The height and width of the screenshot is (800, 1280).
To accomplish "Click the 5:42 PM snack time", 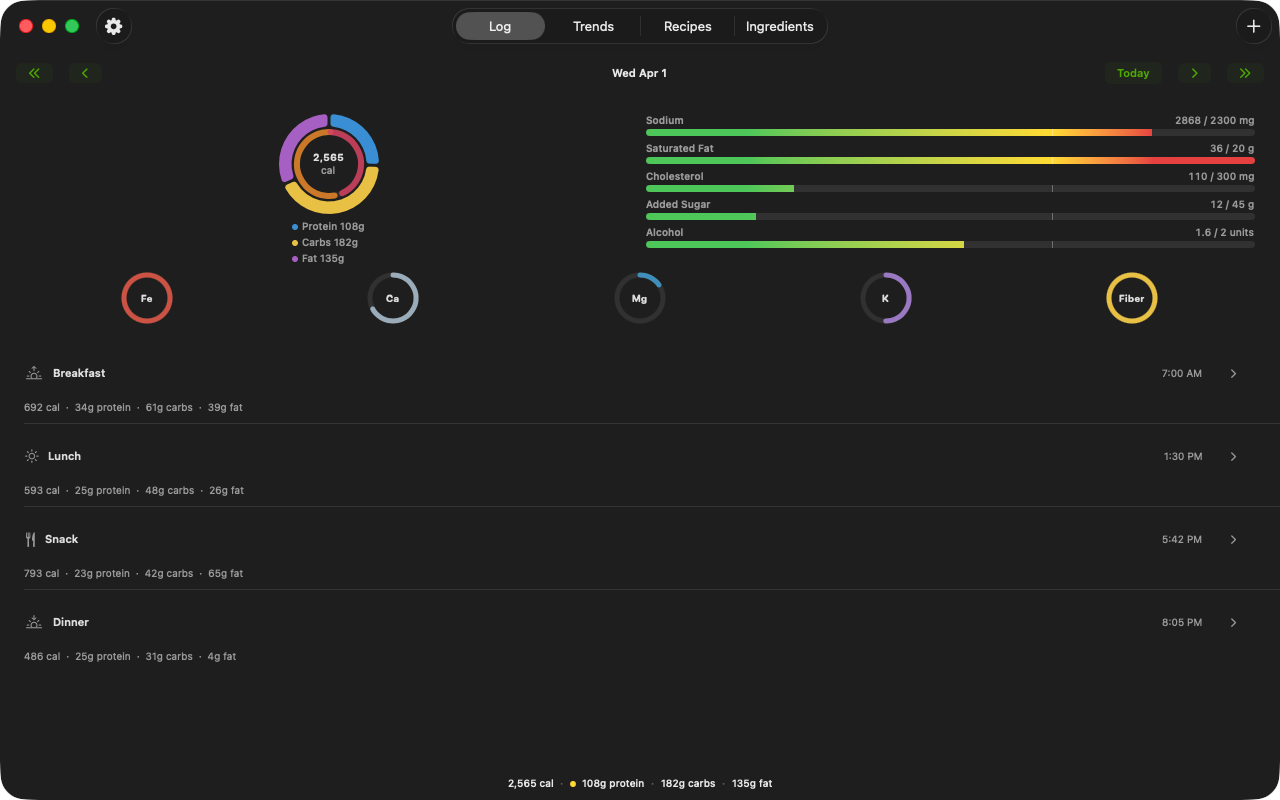I will 1182,539.
